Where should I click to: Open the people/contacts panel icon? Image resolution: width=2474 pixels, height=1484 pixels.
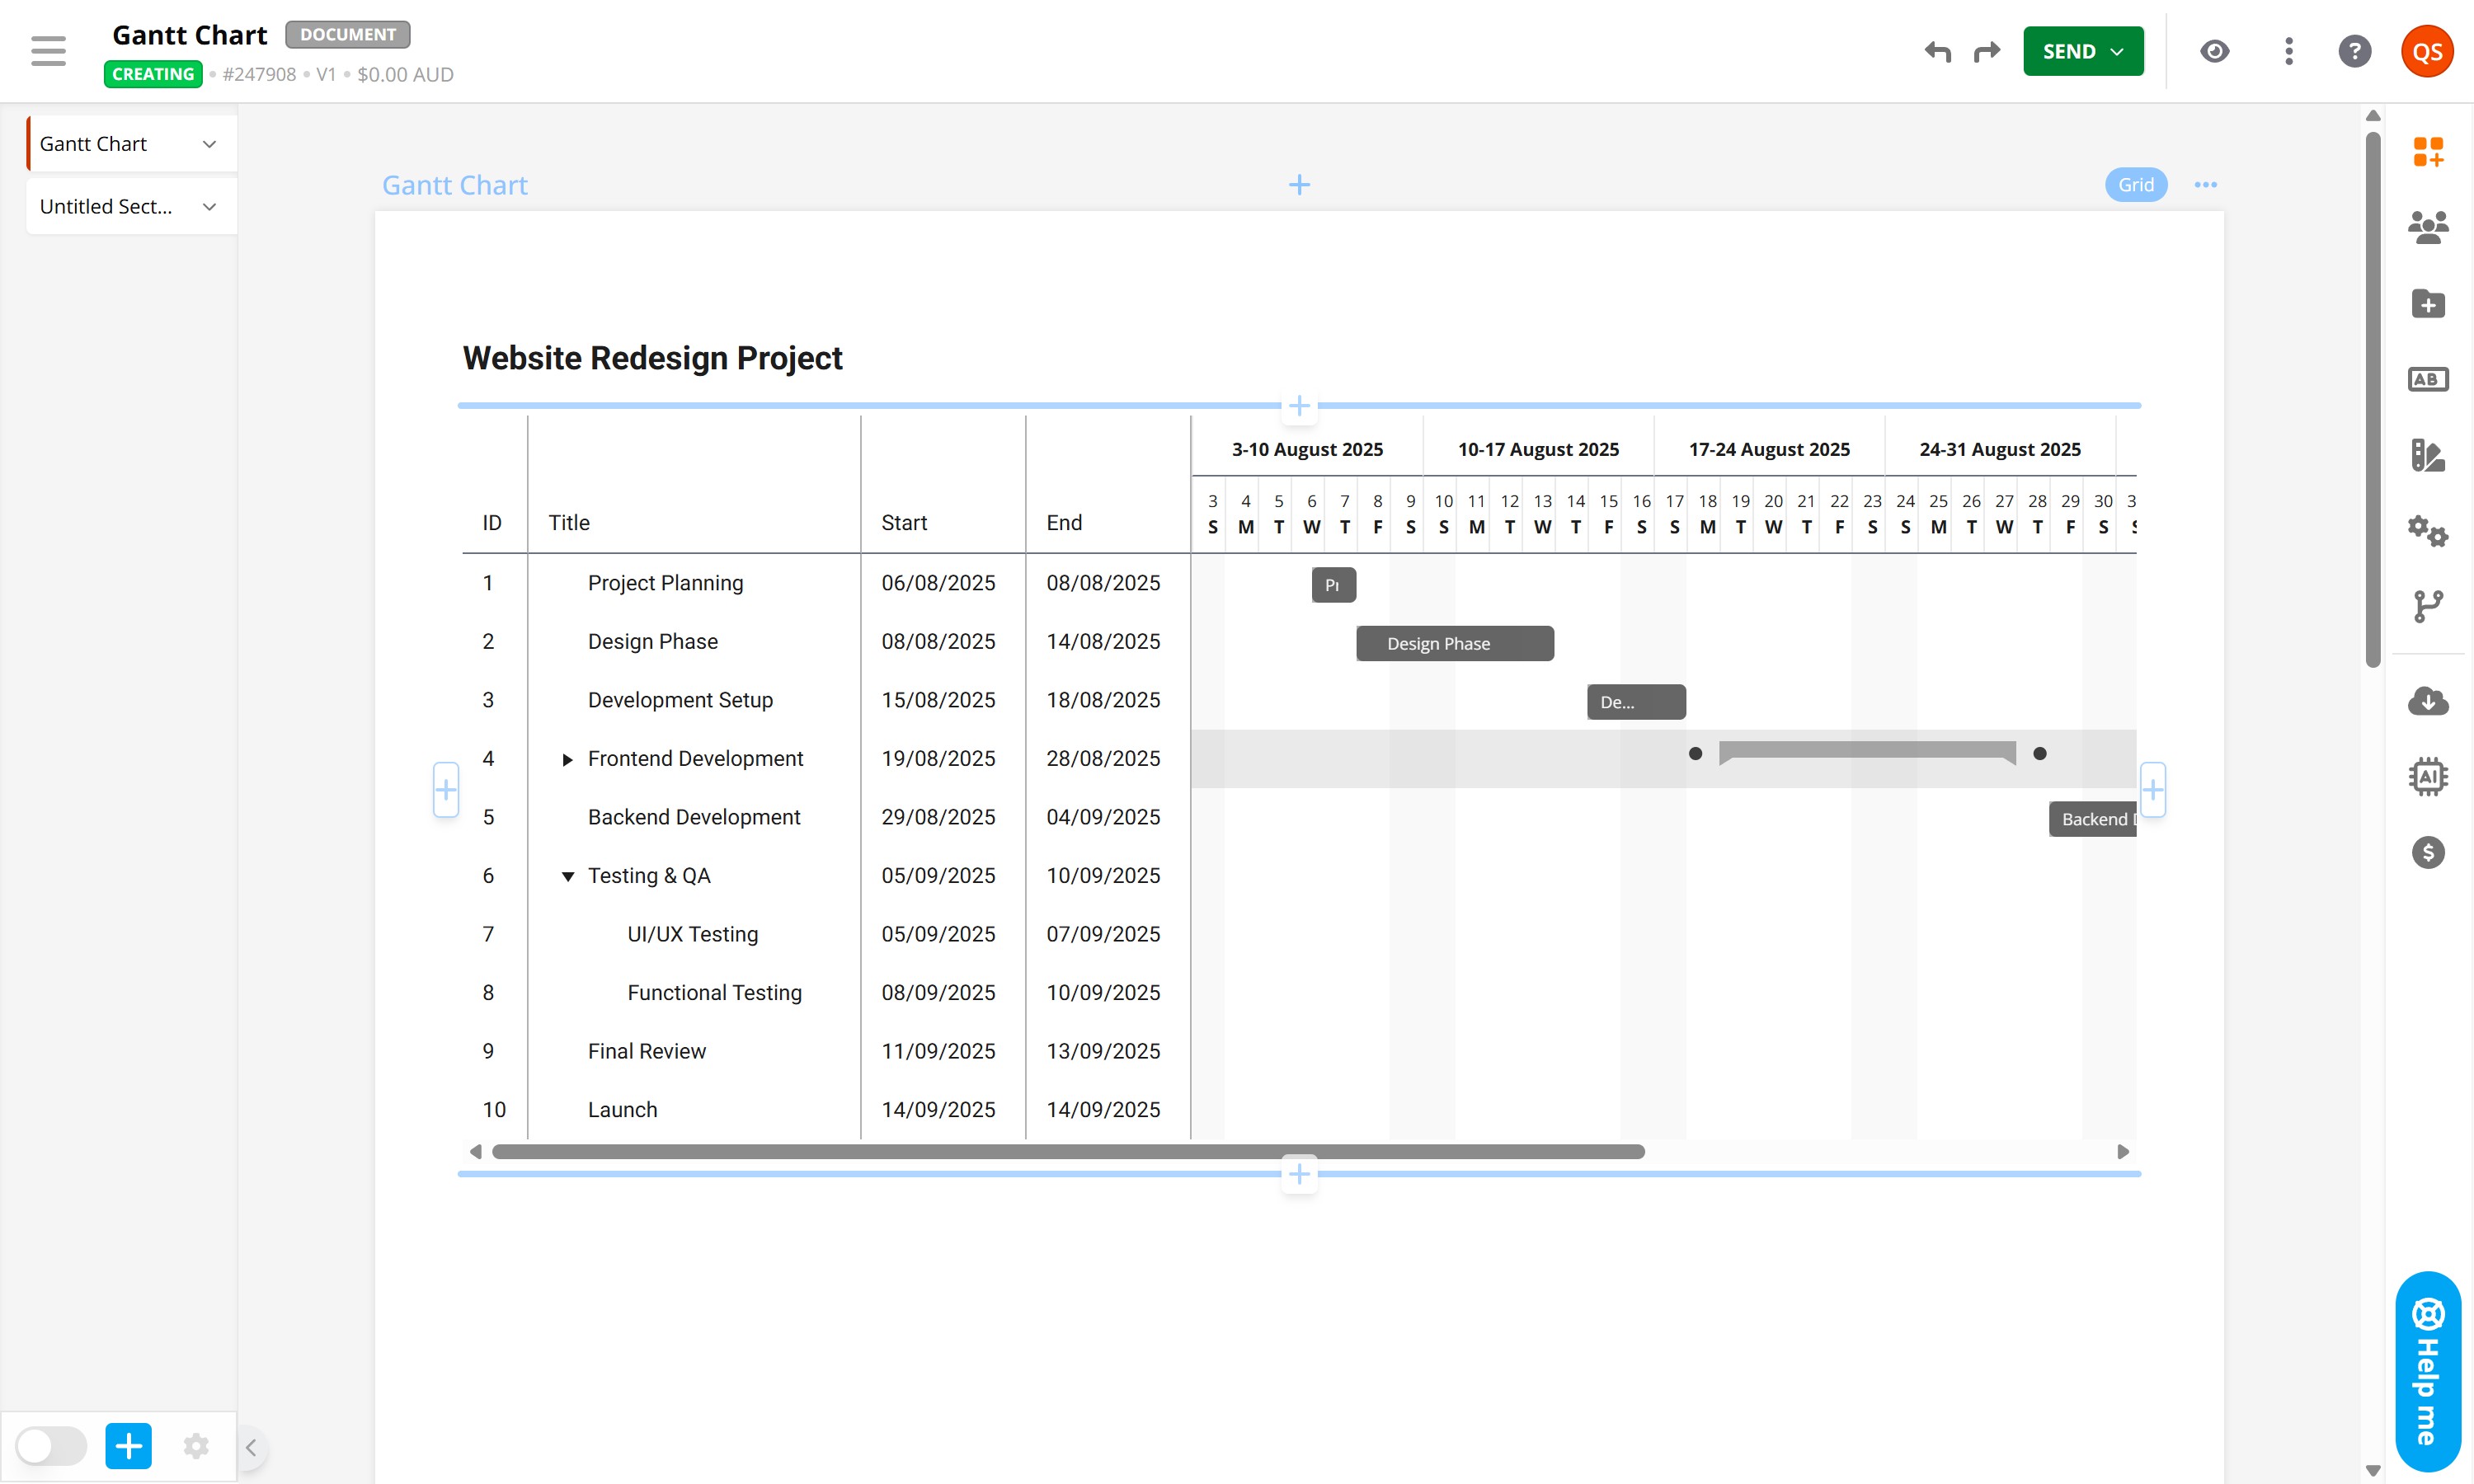pos(2427,228)
